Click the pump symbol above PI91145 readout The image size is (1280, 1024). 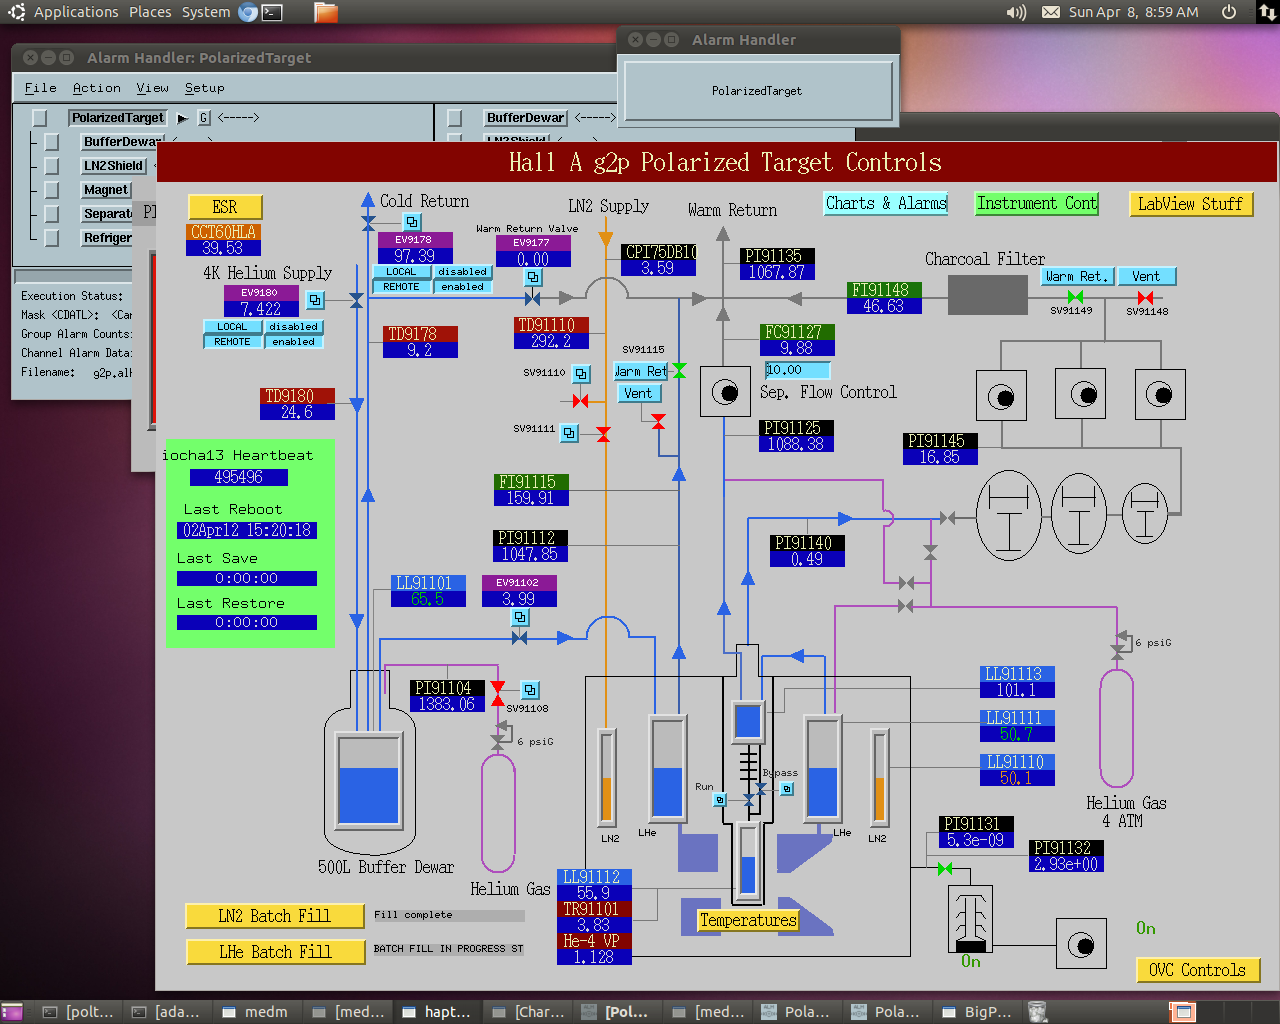1001,394
